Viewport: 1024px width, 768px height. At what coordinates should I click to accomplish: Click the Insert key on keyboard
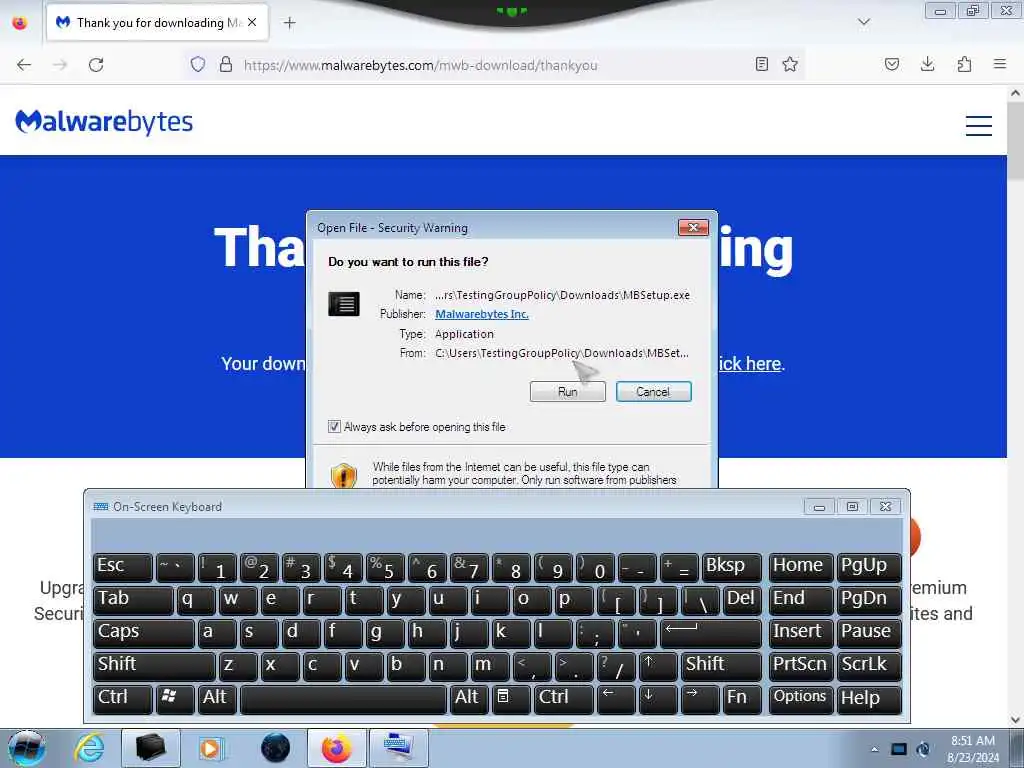pos(800,633)
